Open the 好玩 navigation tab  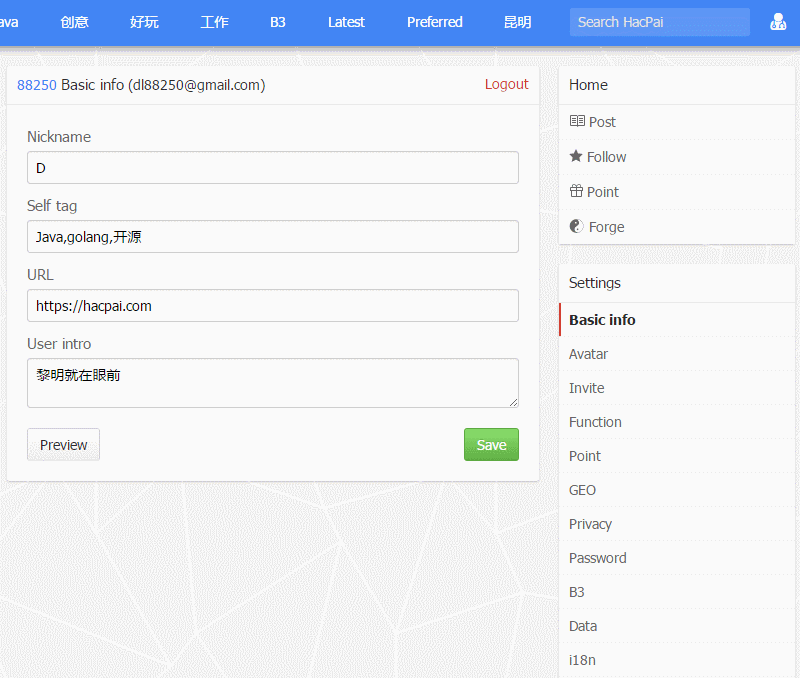pyautogui.click(x=144, y=22)
